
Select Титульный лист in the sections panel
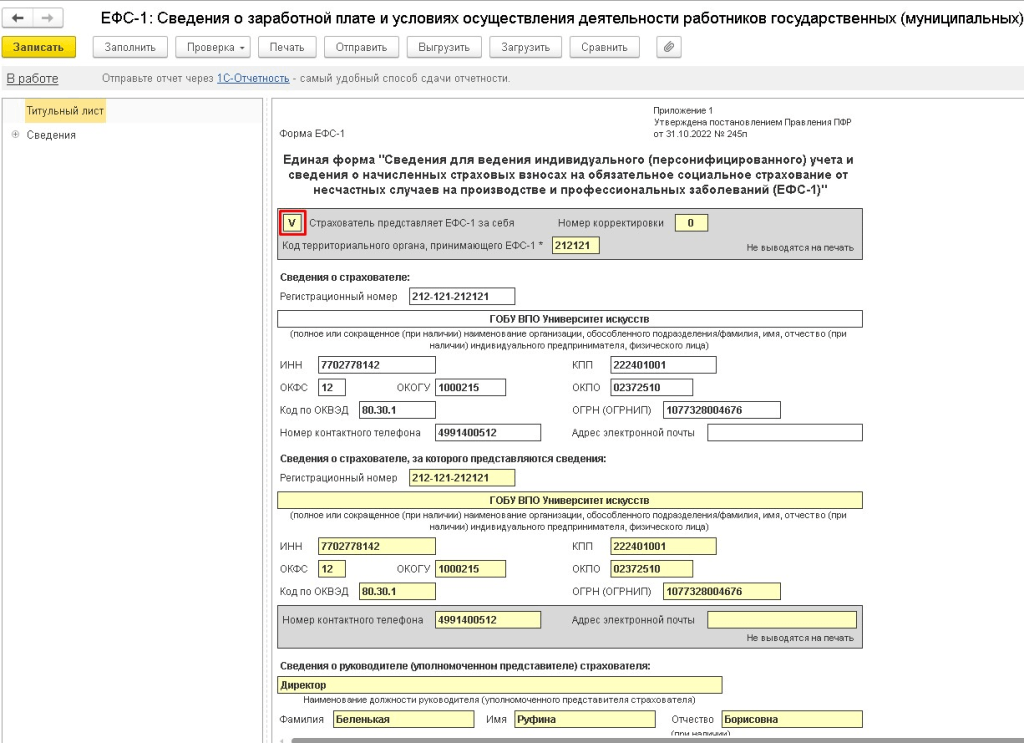(65, 111)
